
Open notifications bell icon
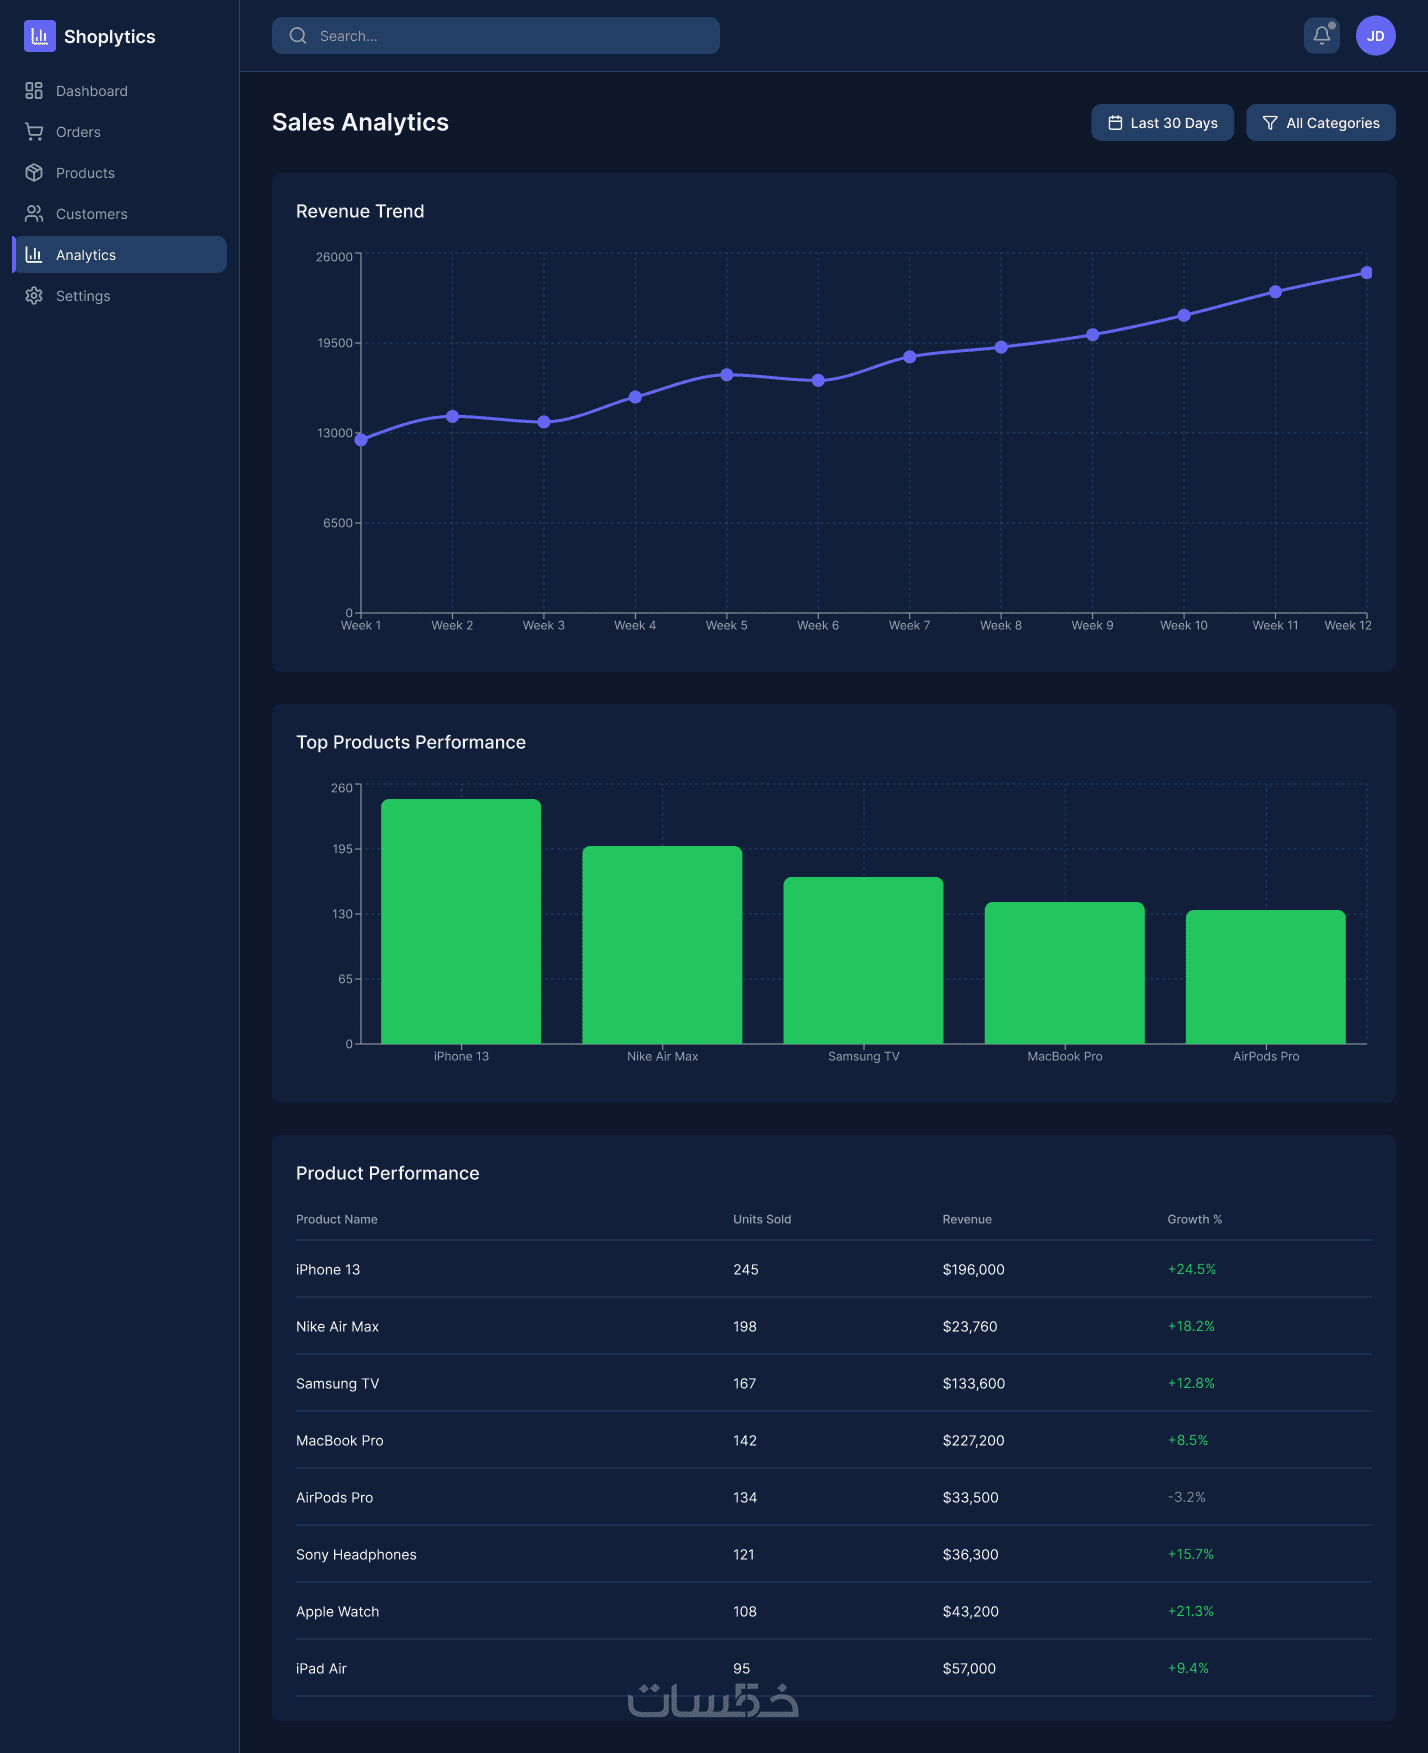pyautogui.click(x=1322, y=36)
